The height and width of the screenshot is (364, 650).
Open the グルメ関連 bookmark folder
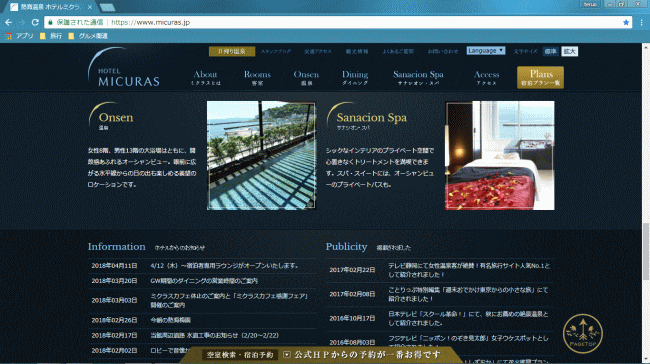coord(88,36)
